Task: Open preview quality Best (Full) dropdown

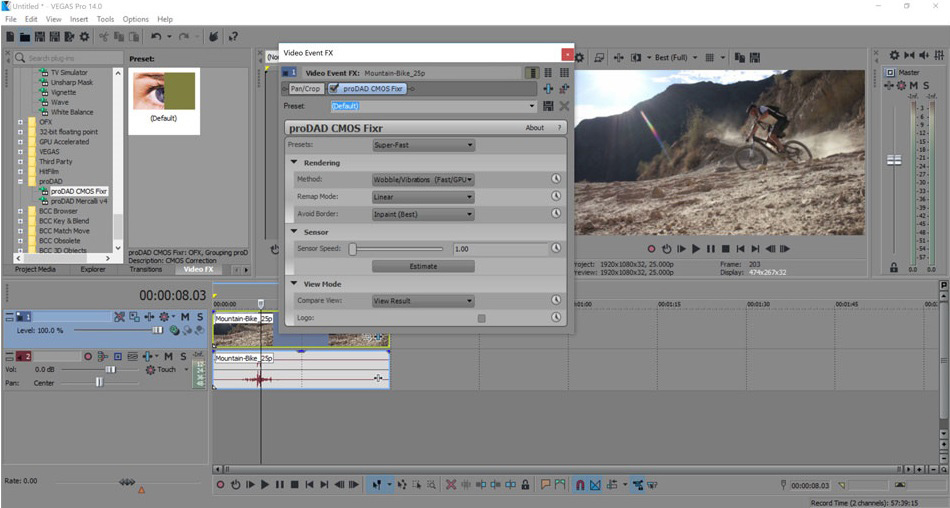Action: [x=676, y=58]
